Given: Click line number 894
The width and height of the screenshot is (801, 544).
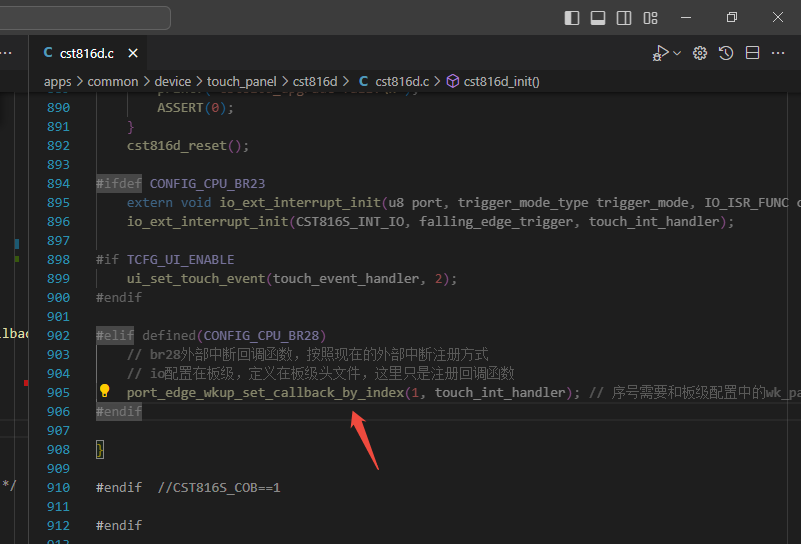Looking at the screenshot, I should tap(58, 184).
